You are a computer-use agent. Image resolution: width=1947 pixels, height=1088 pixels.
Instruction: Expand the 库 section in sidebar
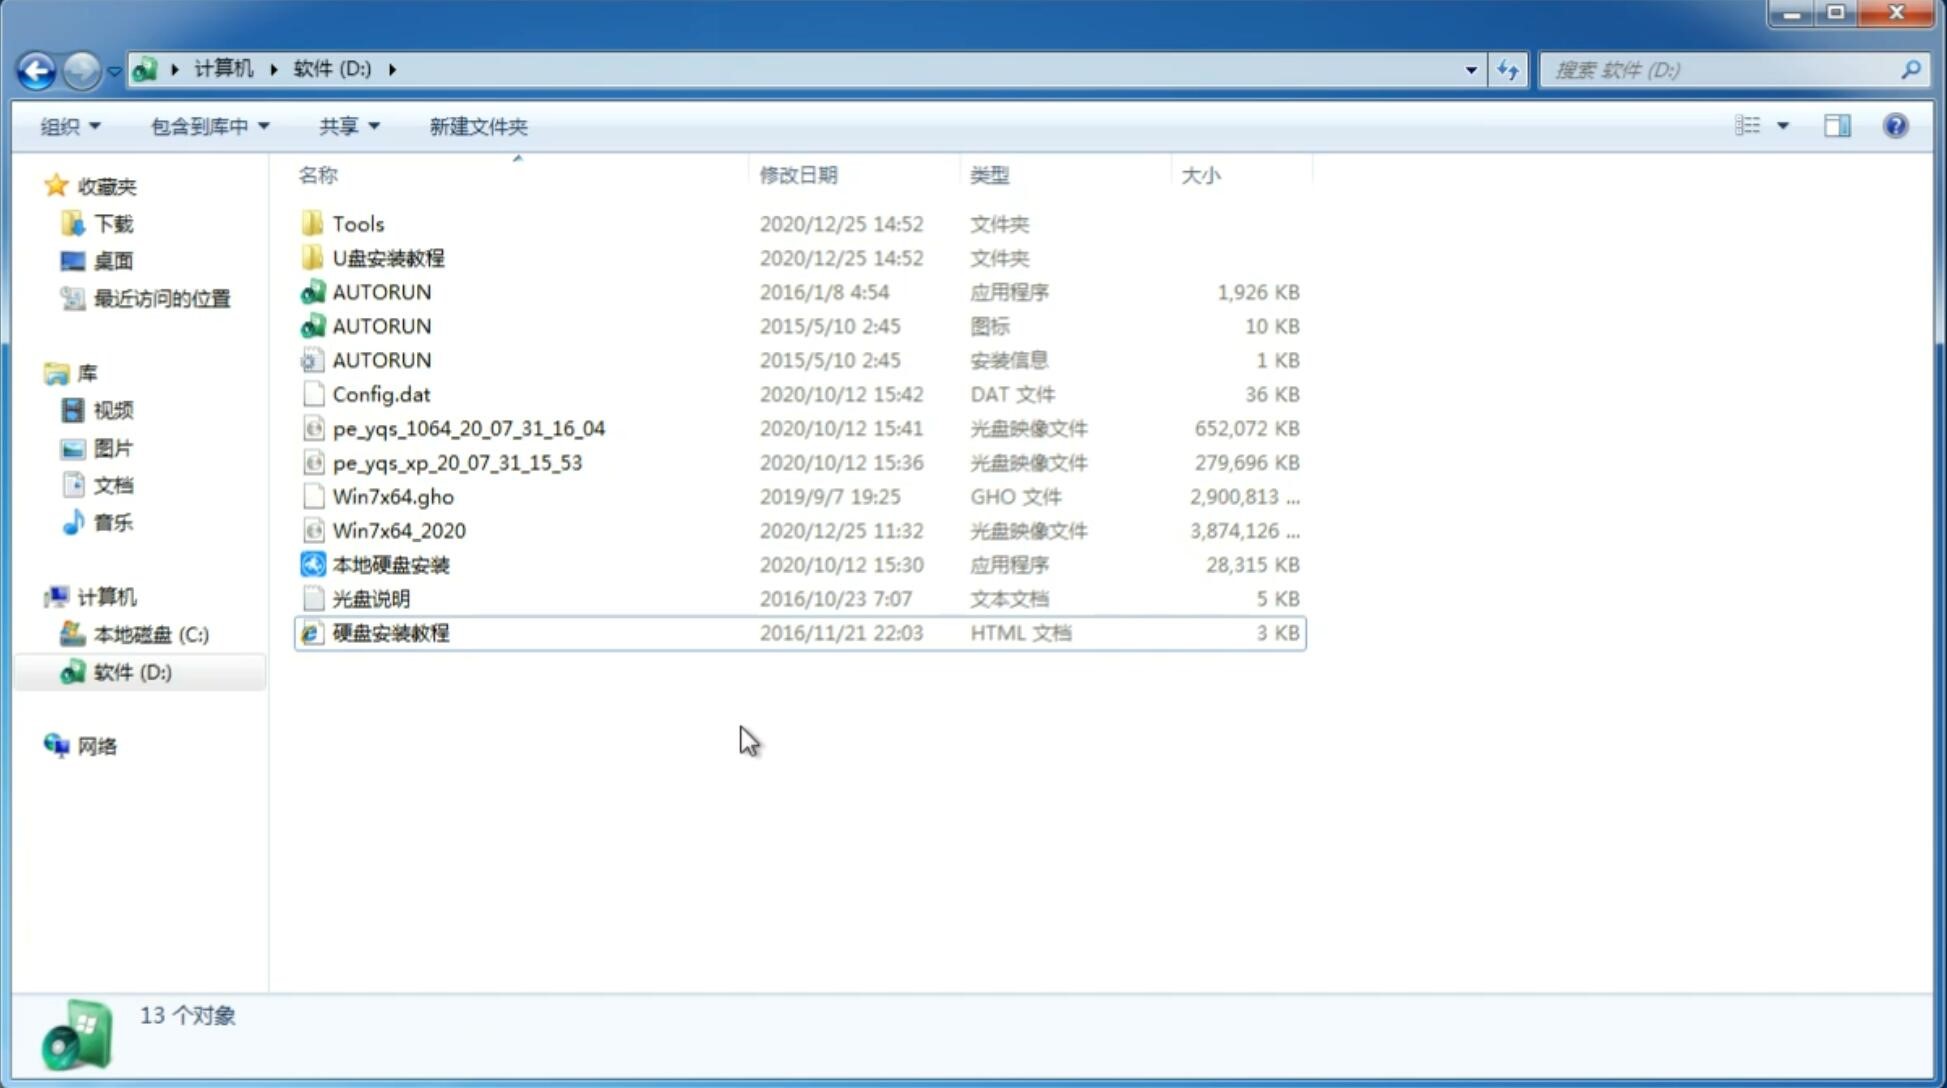coord(35,372)
